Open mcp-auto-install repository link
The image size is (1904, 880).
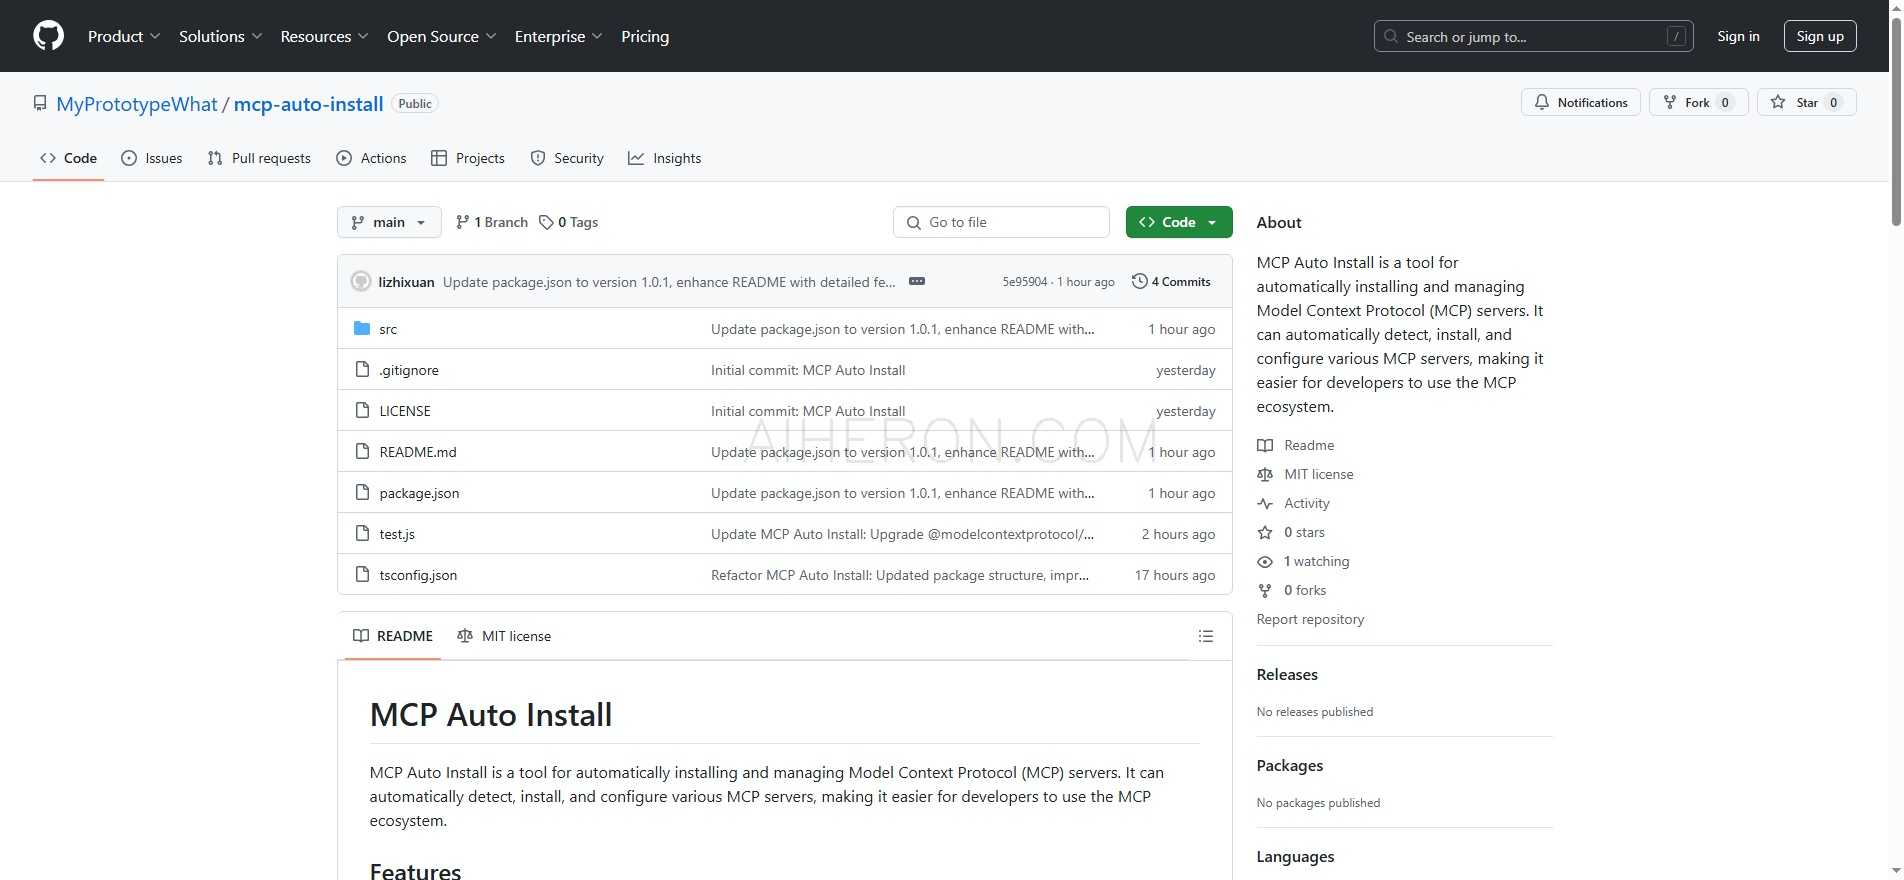tap(309, 104)
